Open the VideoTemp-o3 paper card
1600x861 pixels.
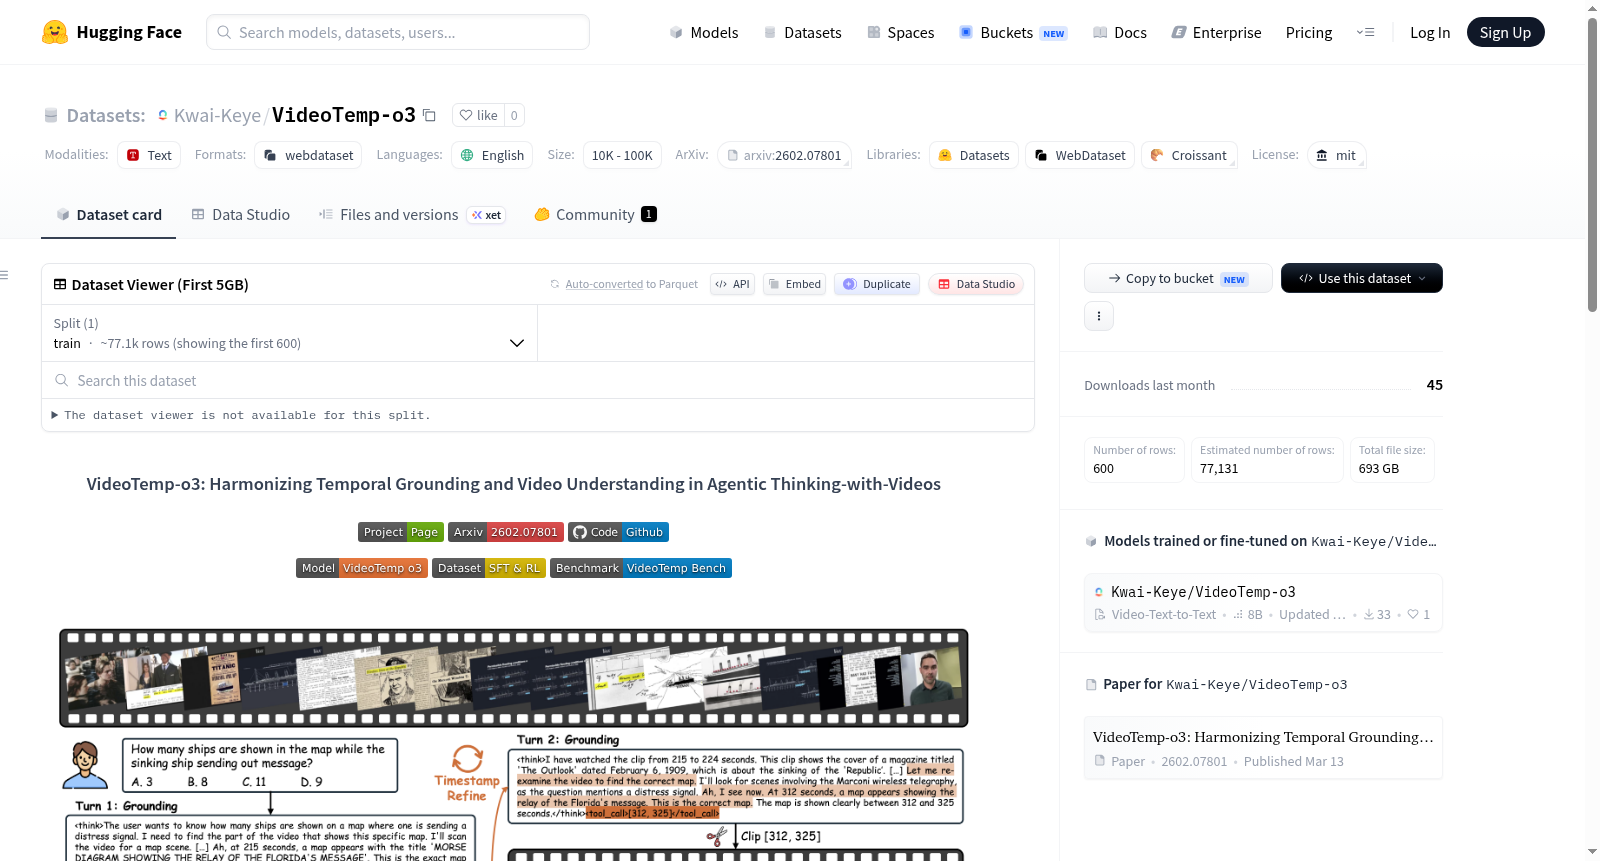pos(1263,748)
